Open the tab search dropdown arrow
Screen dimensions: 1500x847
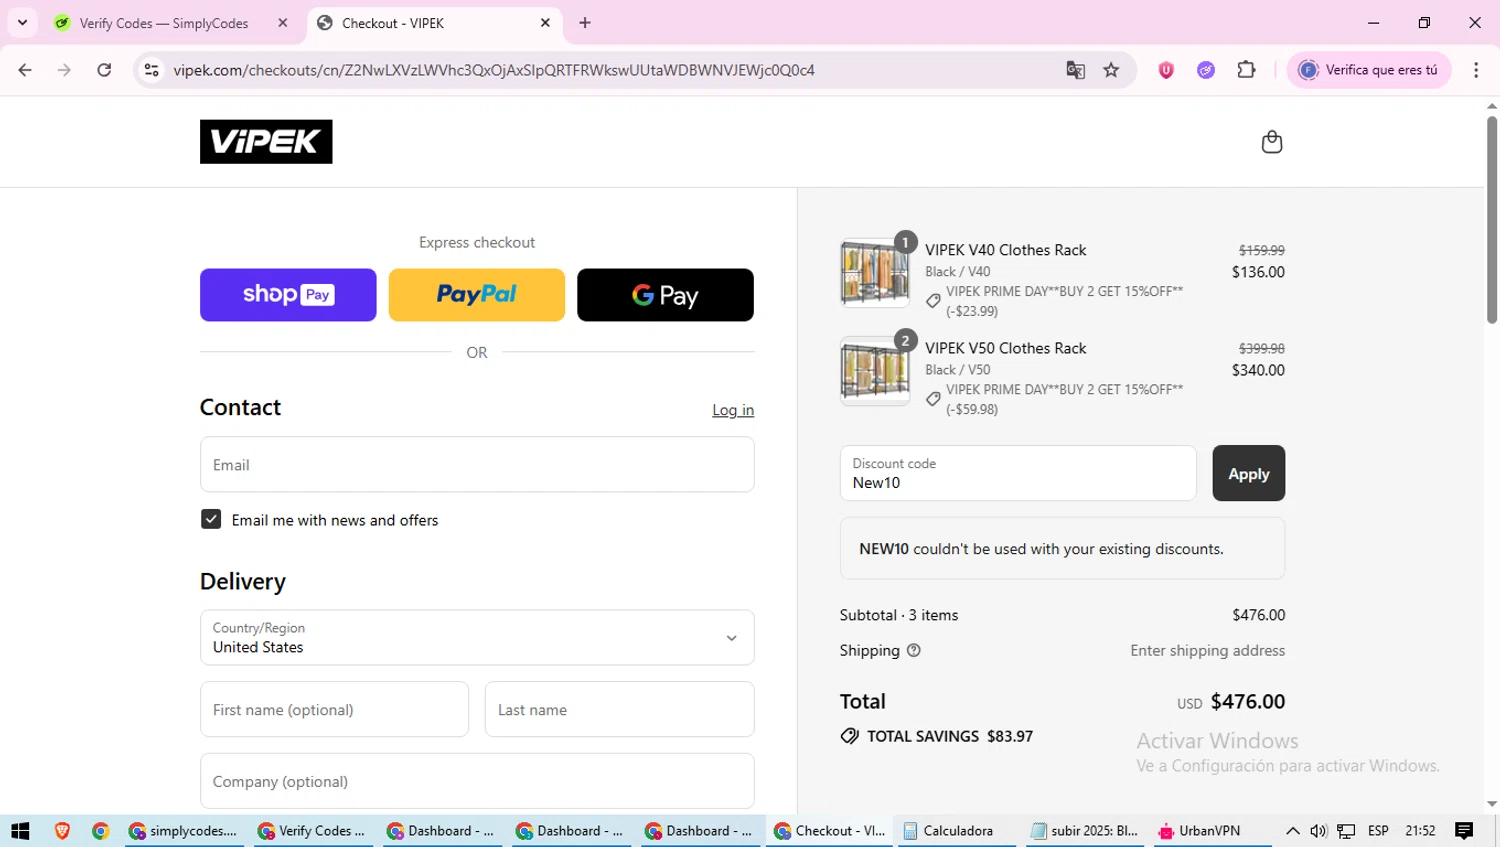[22, 23]
